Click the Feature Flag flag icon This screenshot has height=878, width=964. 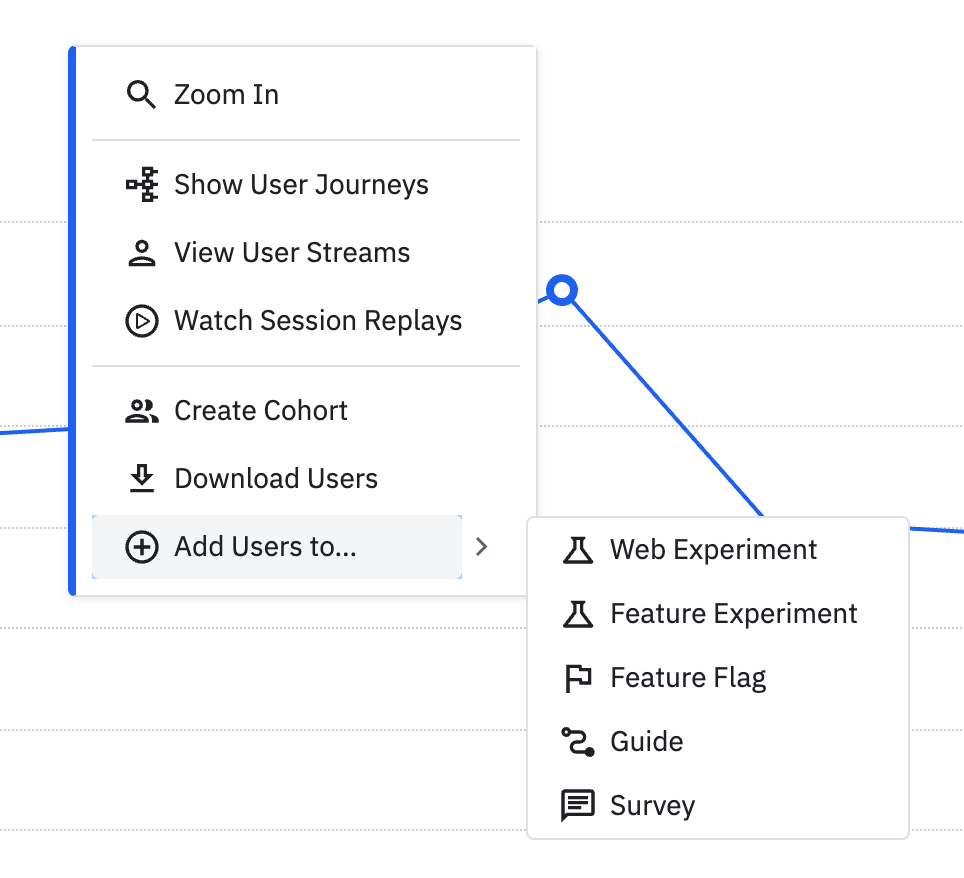[x=578, y=678]
